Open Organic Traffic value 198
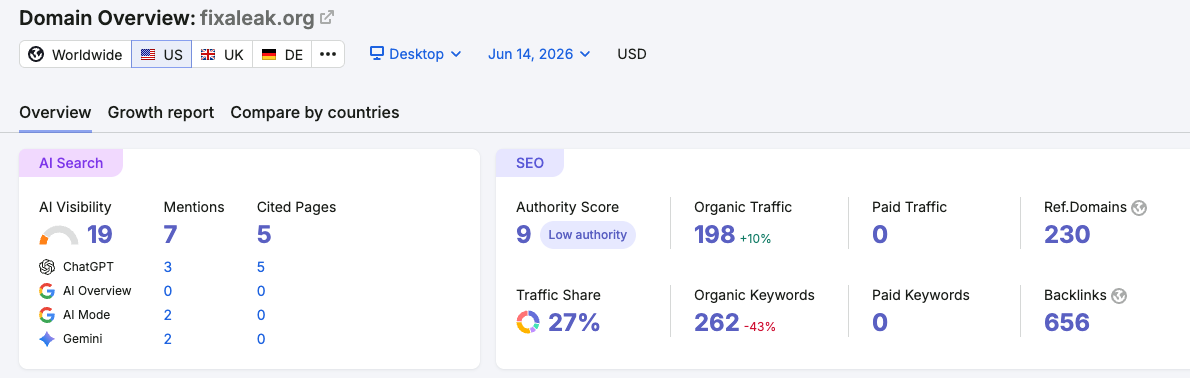The height and width of the screenshot is (378, 1190). (715, 235)
